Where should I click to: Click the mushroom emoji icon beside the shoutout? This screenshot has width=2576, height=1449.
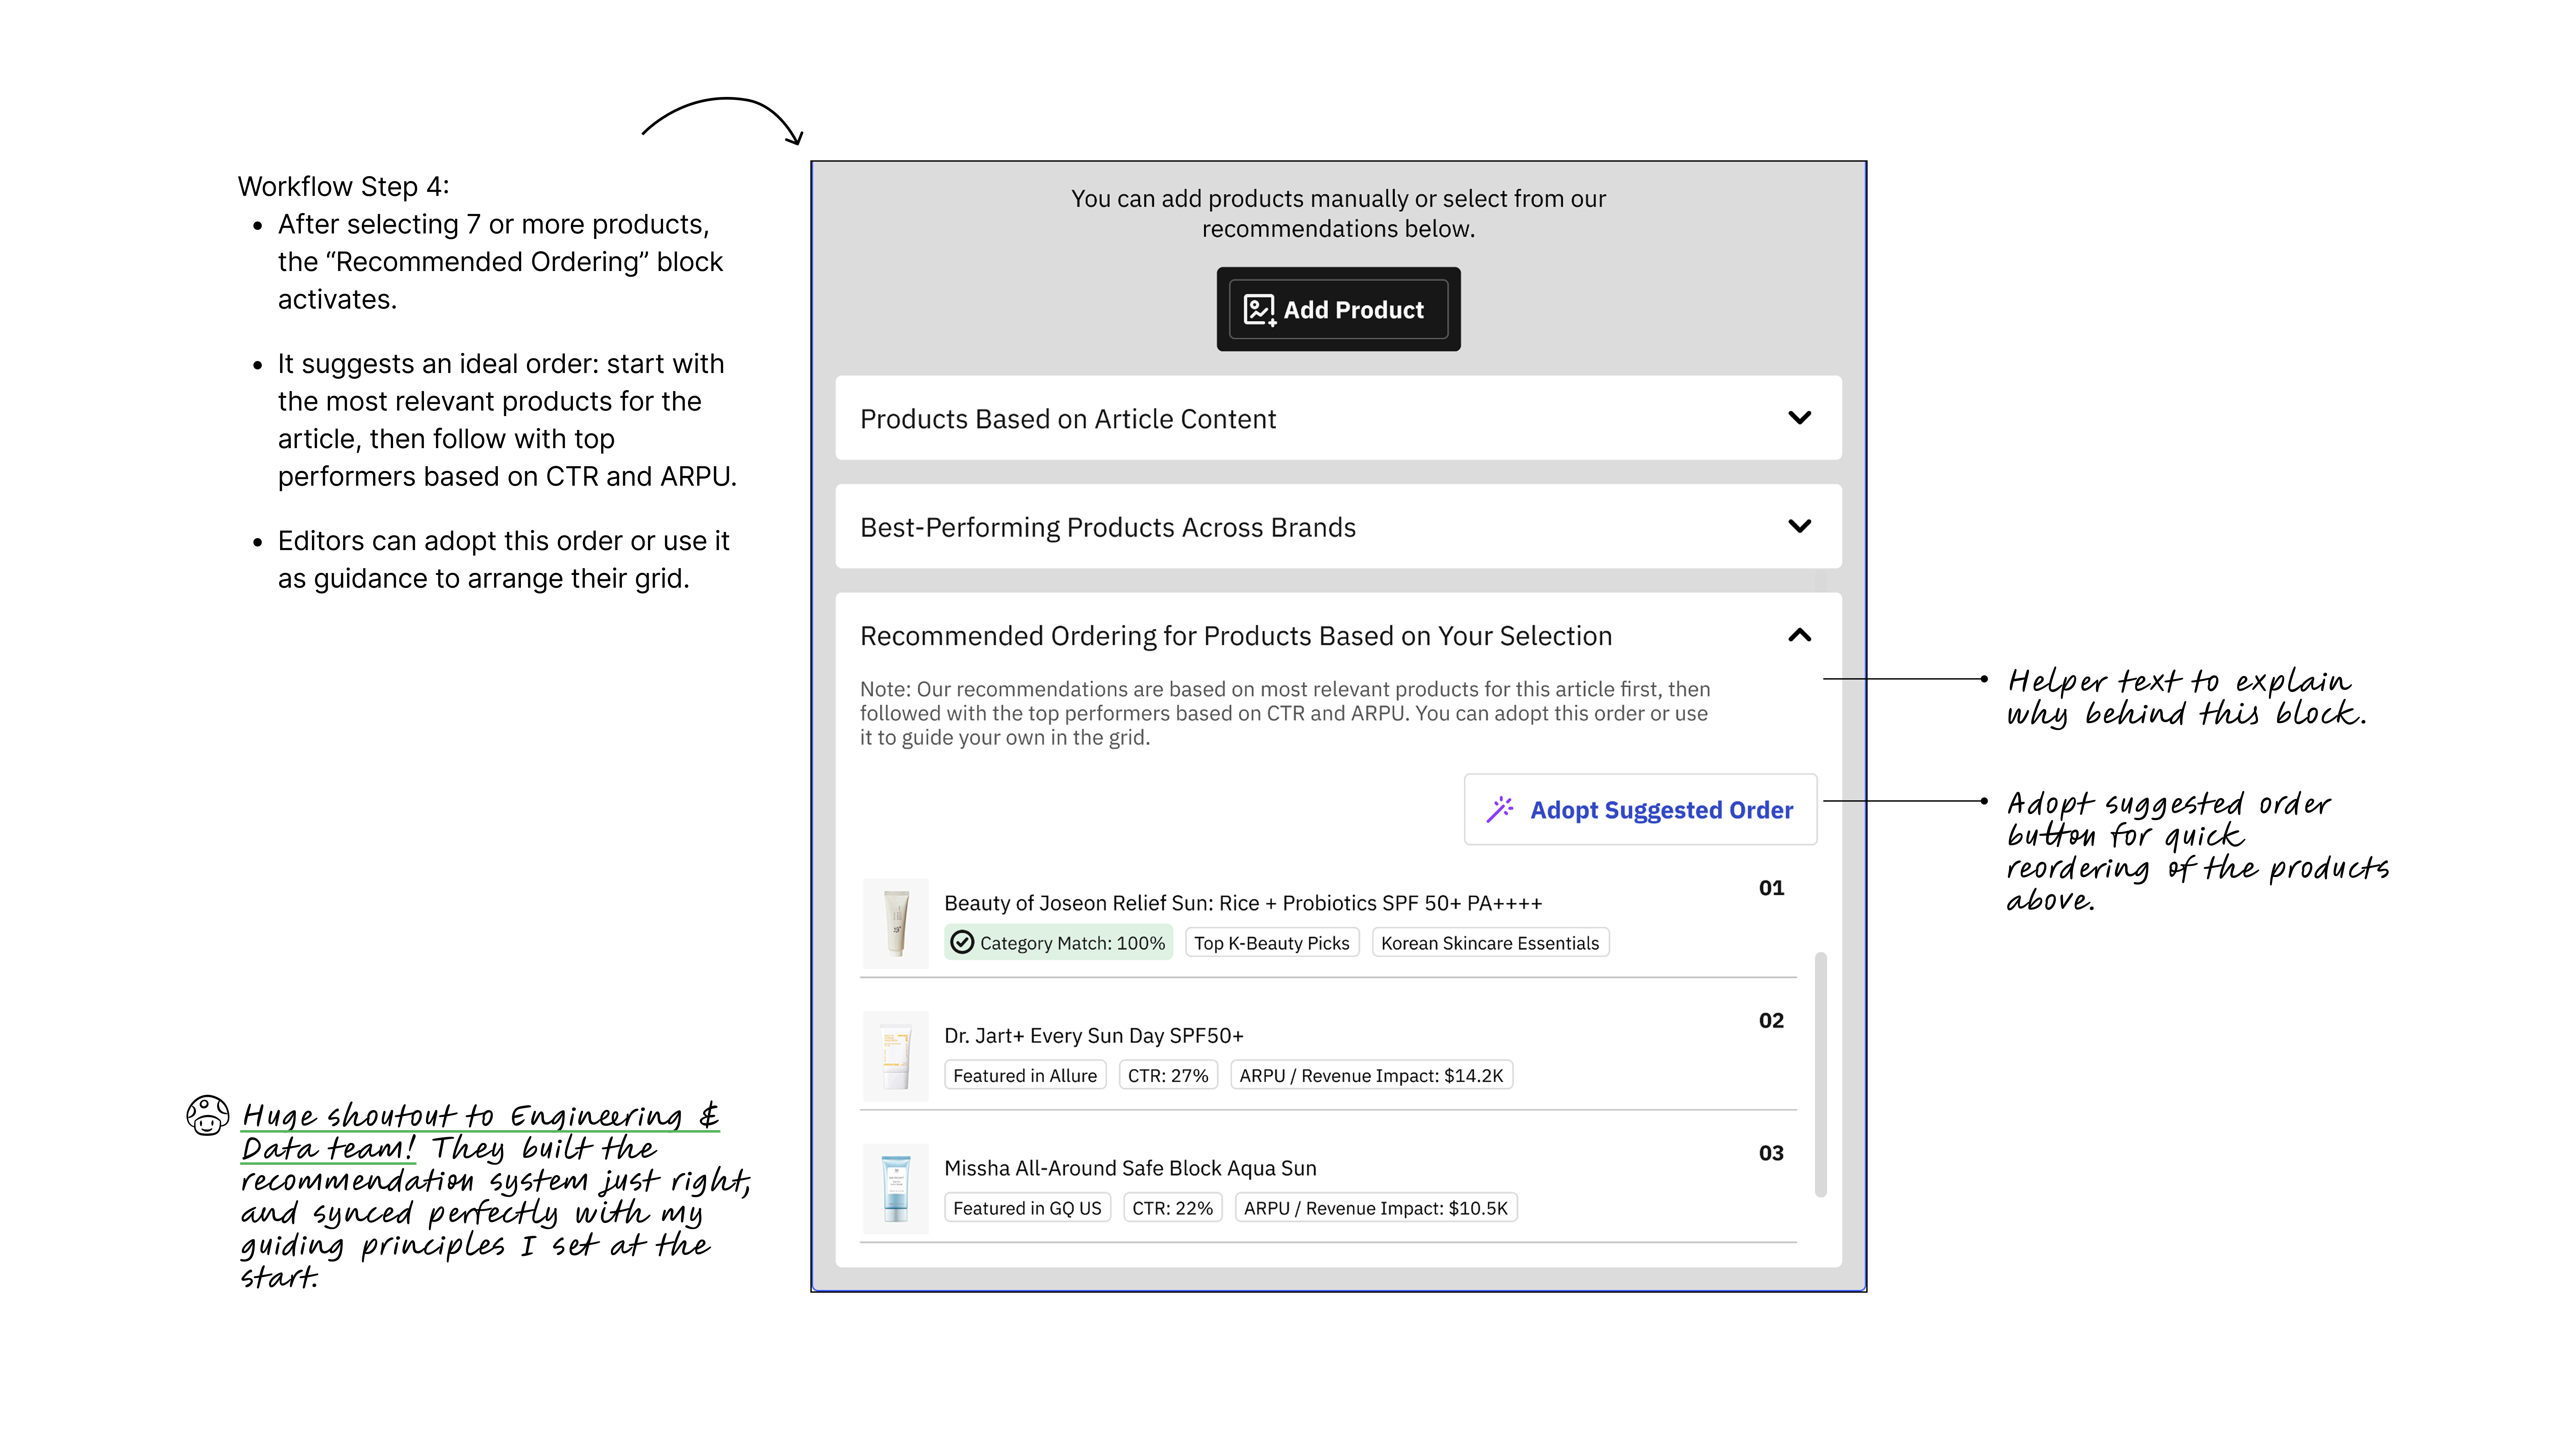(x=208, y=1115)
